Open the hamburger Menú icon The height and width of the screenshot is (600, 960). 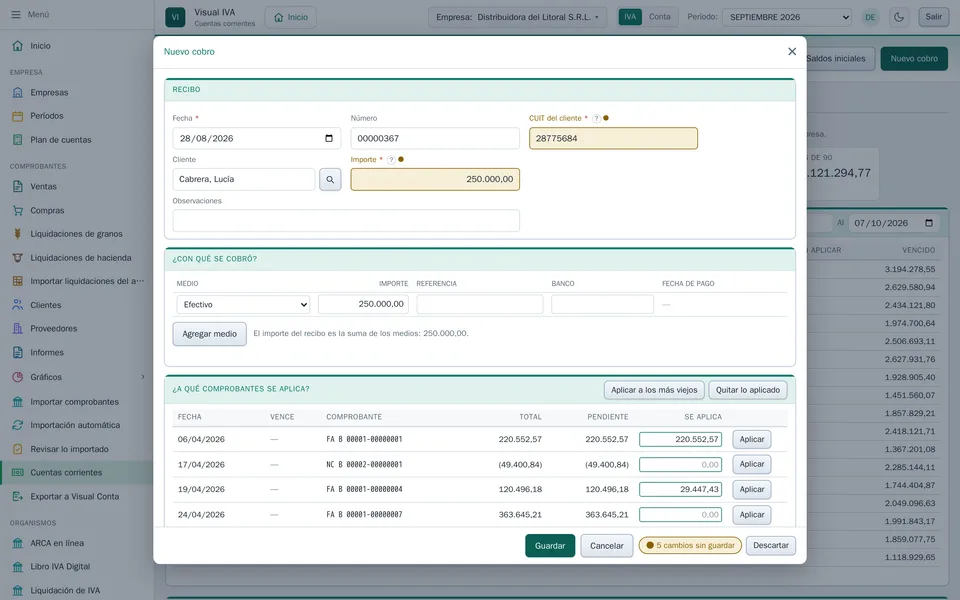(x=16, y=14)
